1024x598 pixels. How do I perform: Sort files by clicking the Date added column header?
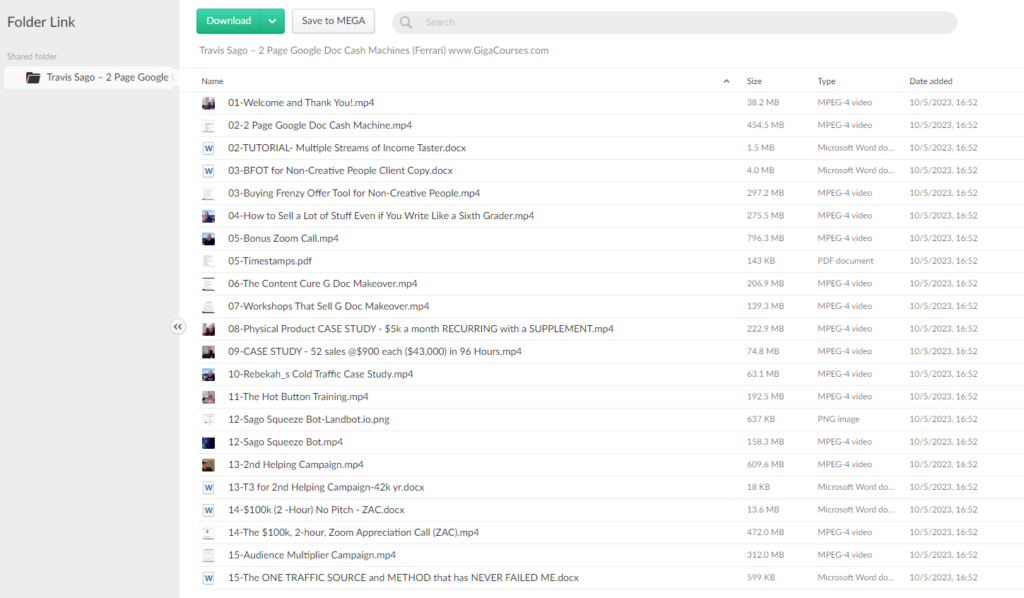(x=931, y=81)
